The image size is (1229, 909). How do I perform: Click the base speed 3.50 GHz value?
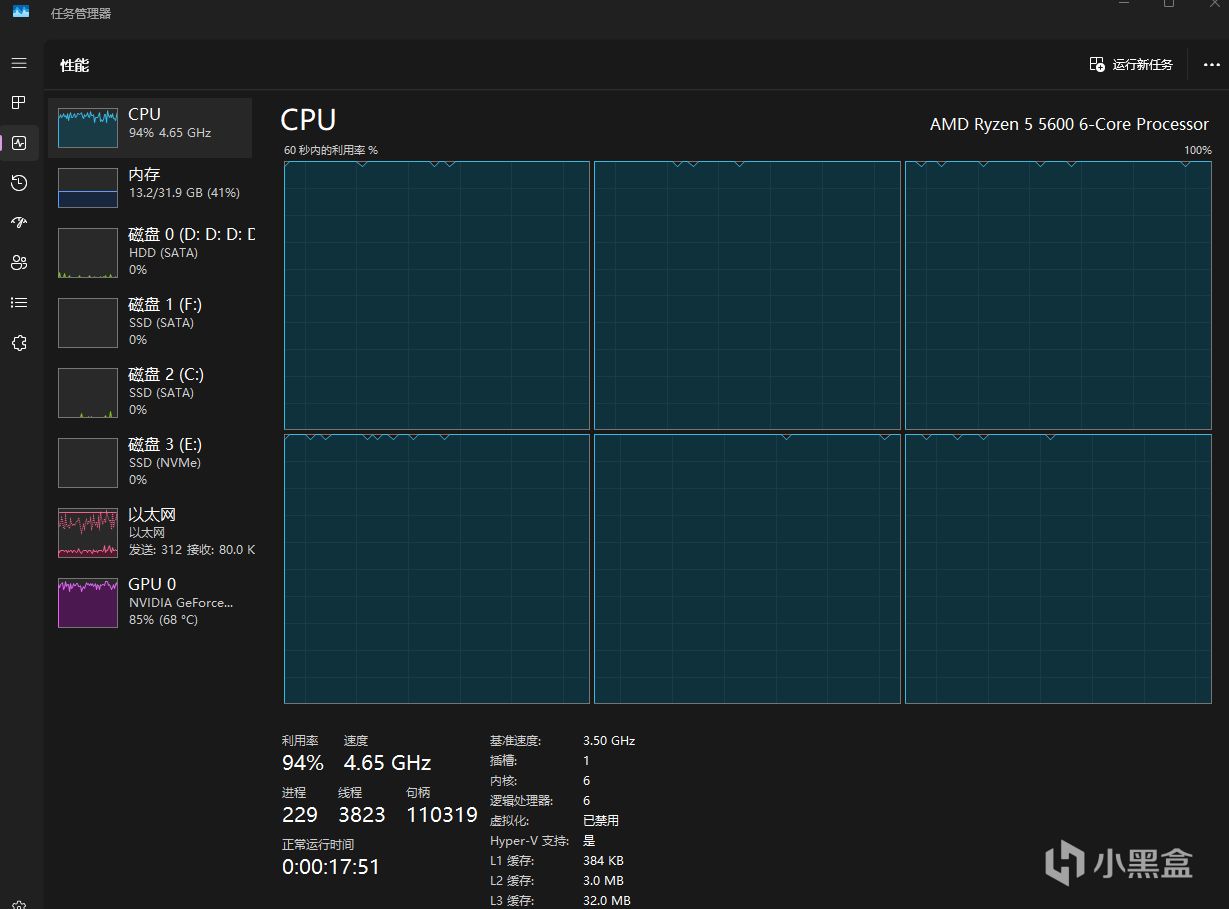coord(609,741)
